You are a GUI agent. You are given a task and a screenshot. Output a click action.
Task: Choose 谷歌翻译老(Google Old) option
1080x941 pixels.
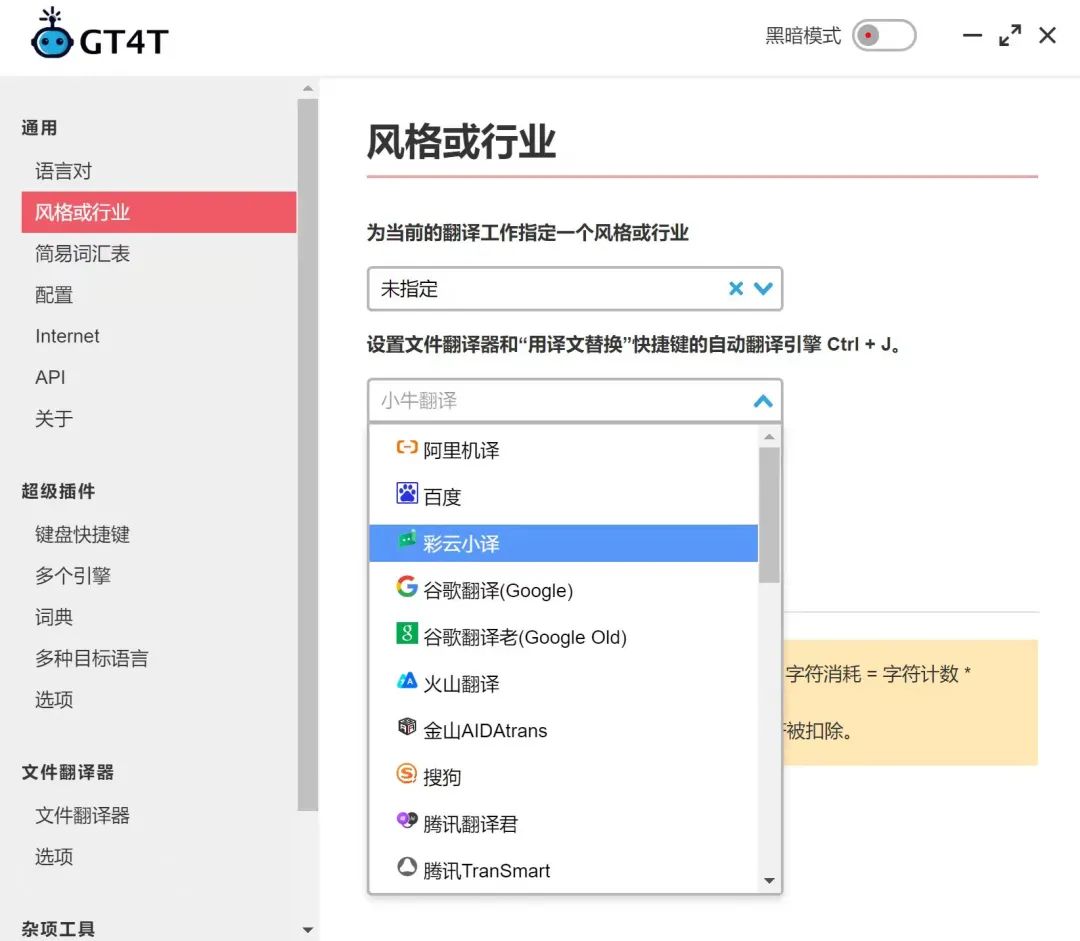coord(563,637)
